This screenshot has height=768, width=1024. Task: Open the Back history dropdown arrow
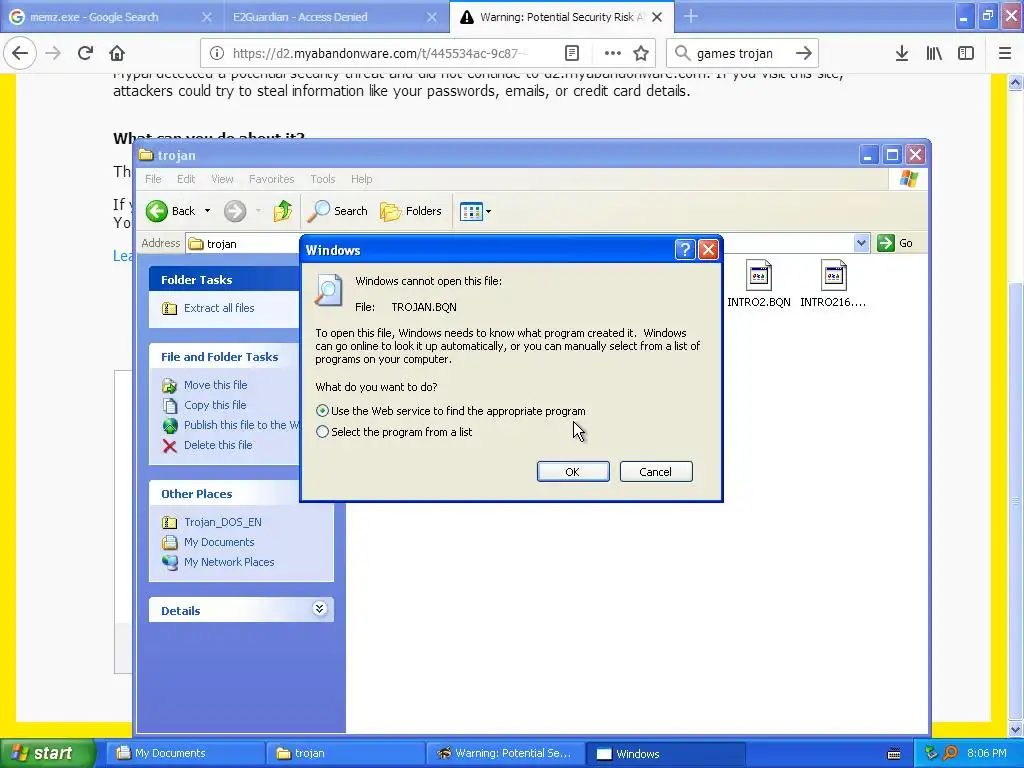click(x=207, y=211)
